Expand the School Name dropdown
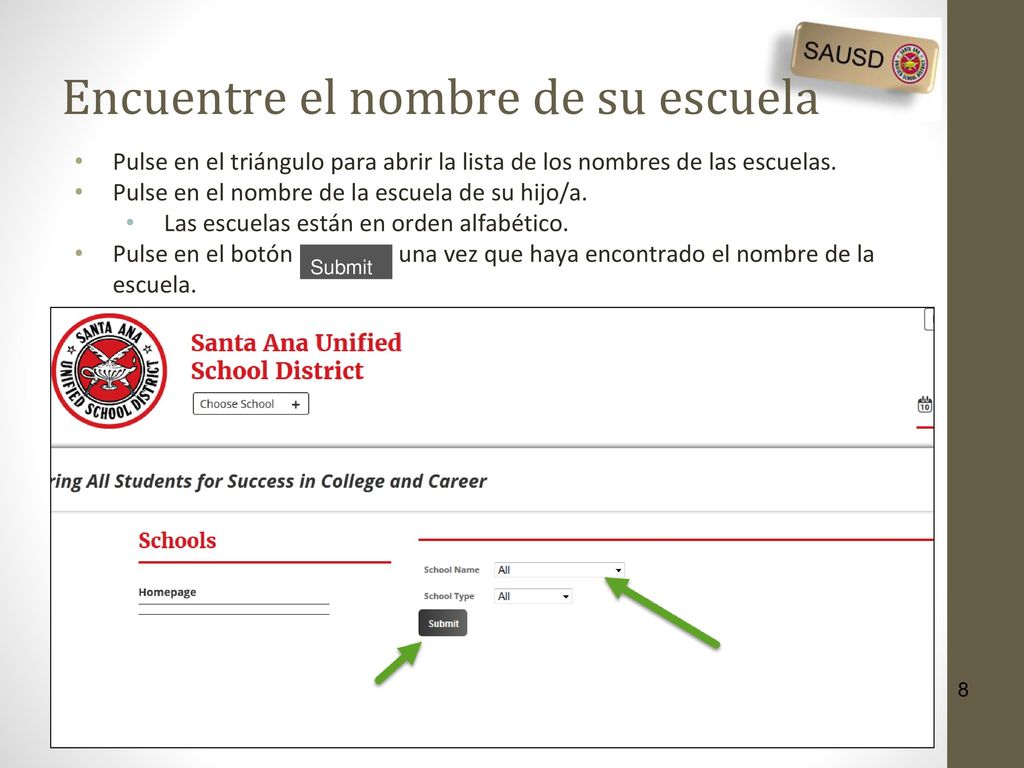Viewport: 1024px width, 768px height. 560,569
